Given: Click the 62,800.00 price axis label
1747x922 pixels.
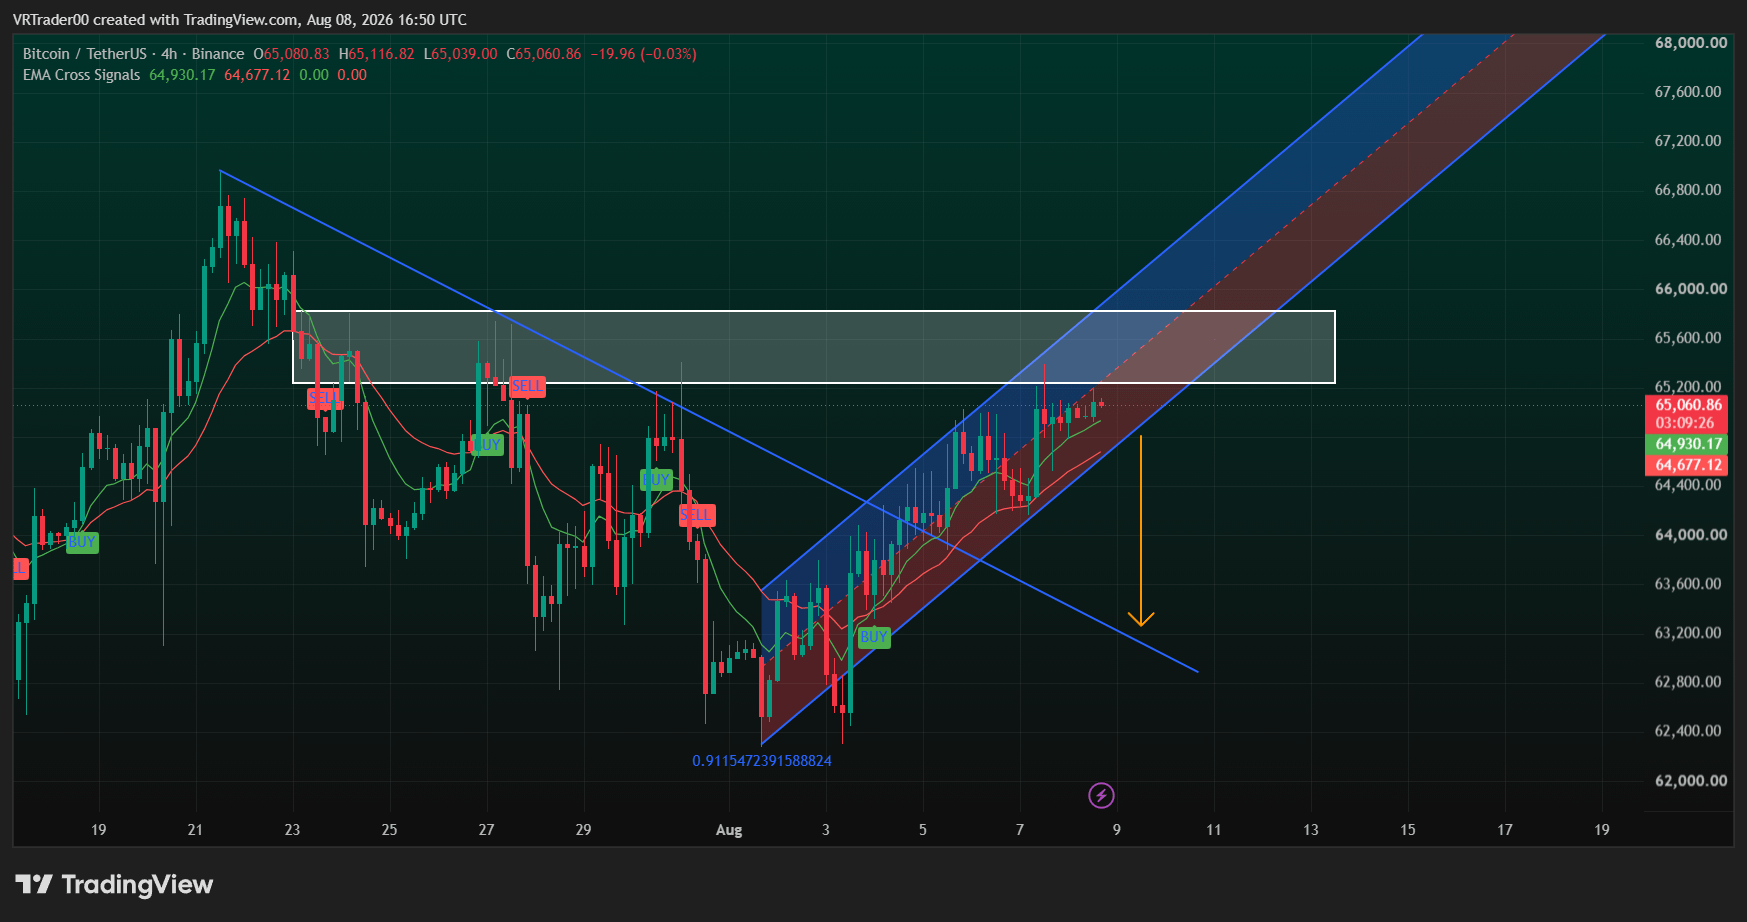Looking at the screenshot, I should point(1688,682).
